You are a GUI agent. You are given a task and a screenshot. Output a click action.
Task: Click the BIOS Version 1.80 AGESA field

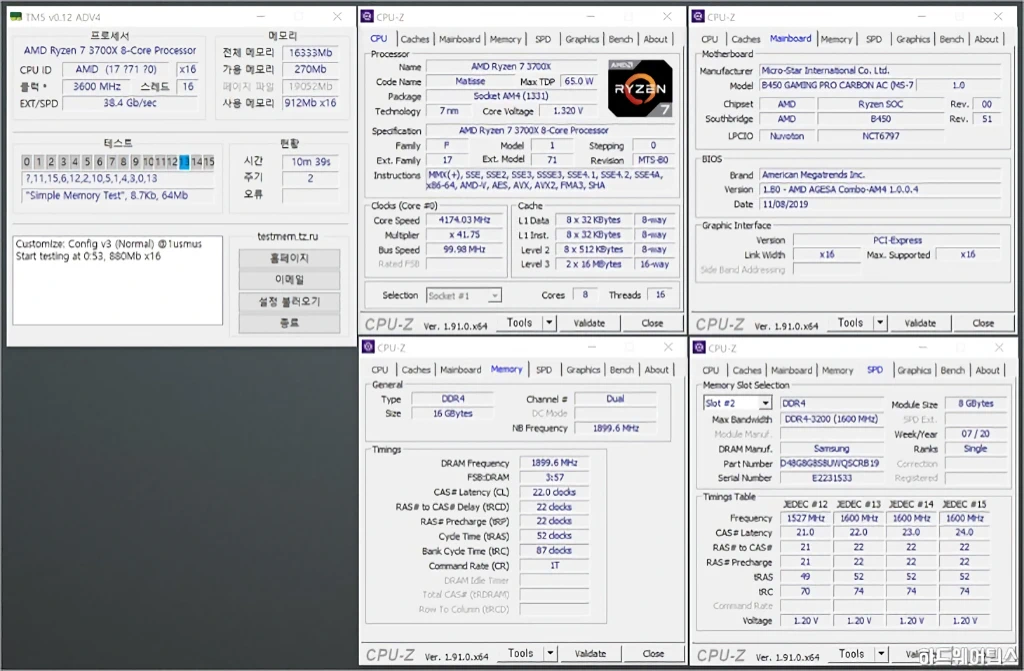(x=880, y=189)
